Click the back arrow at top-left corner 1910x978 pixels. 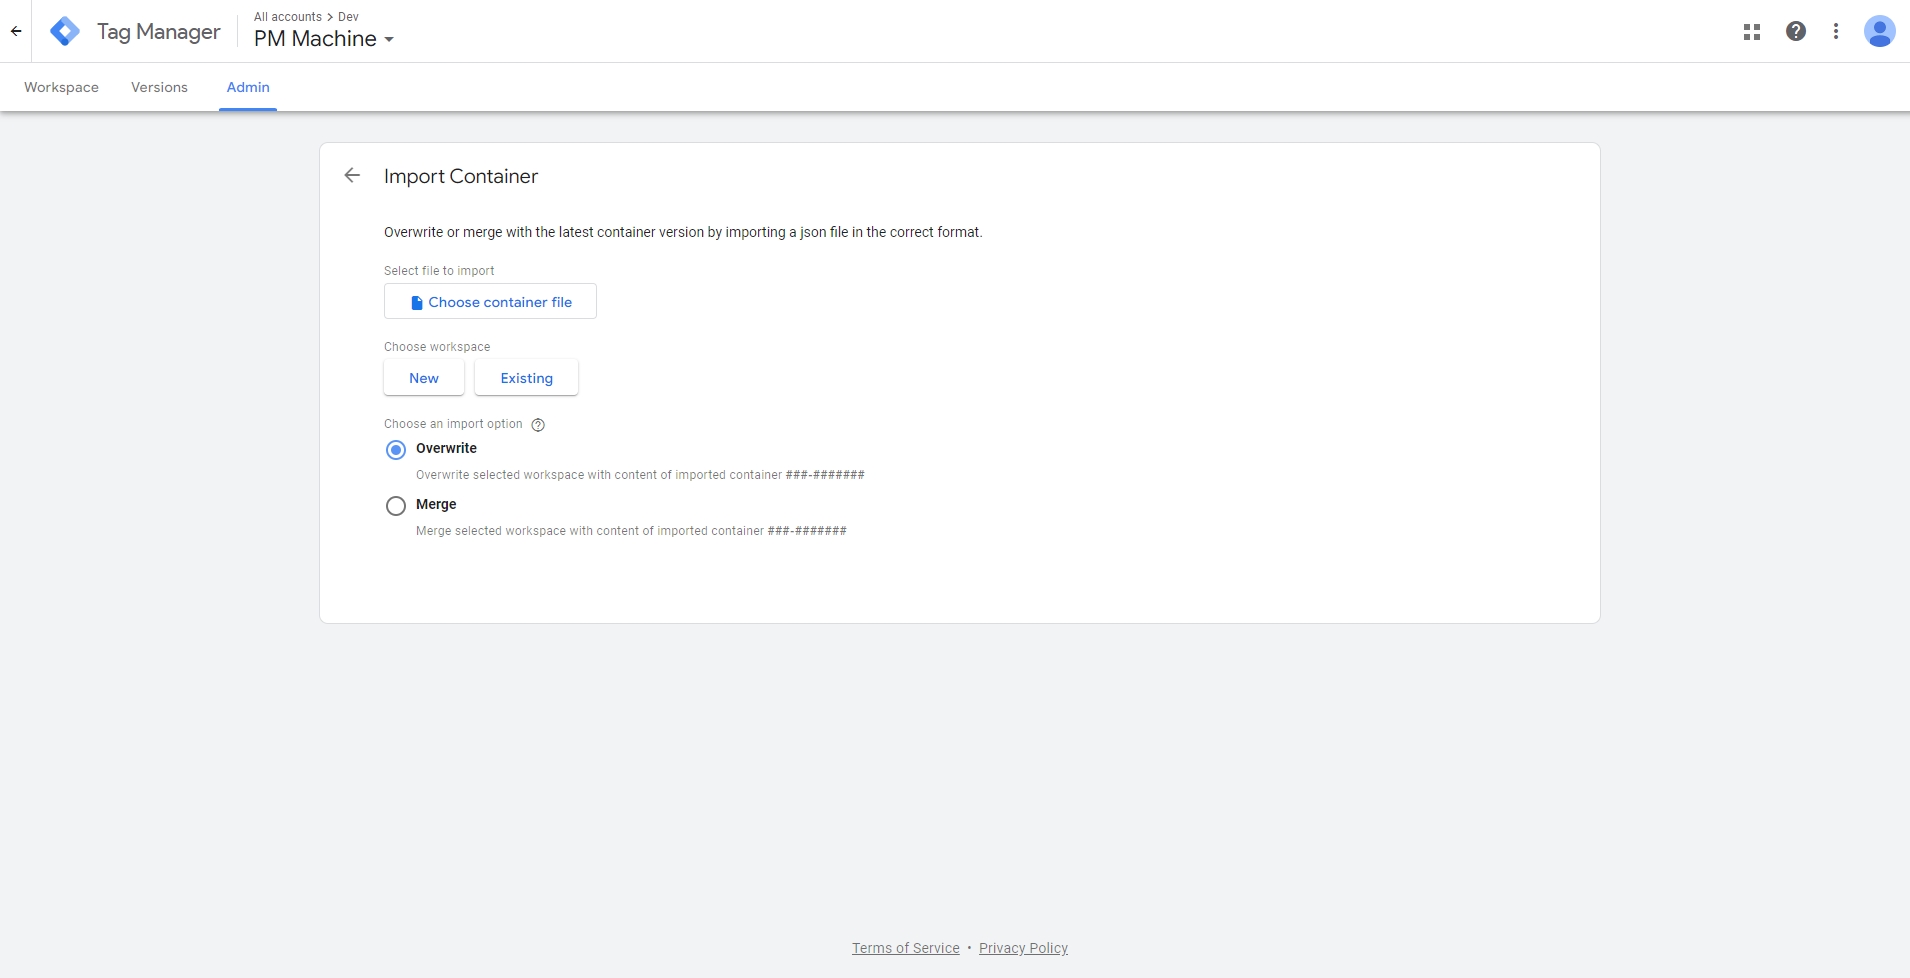pos(16,31)
